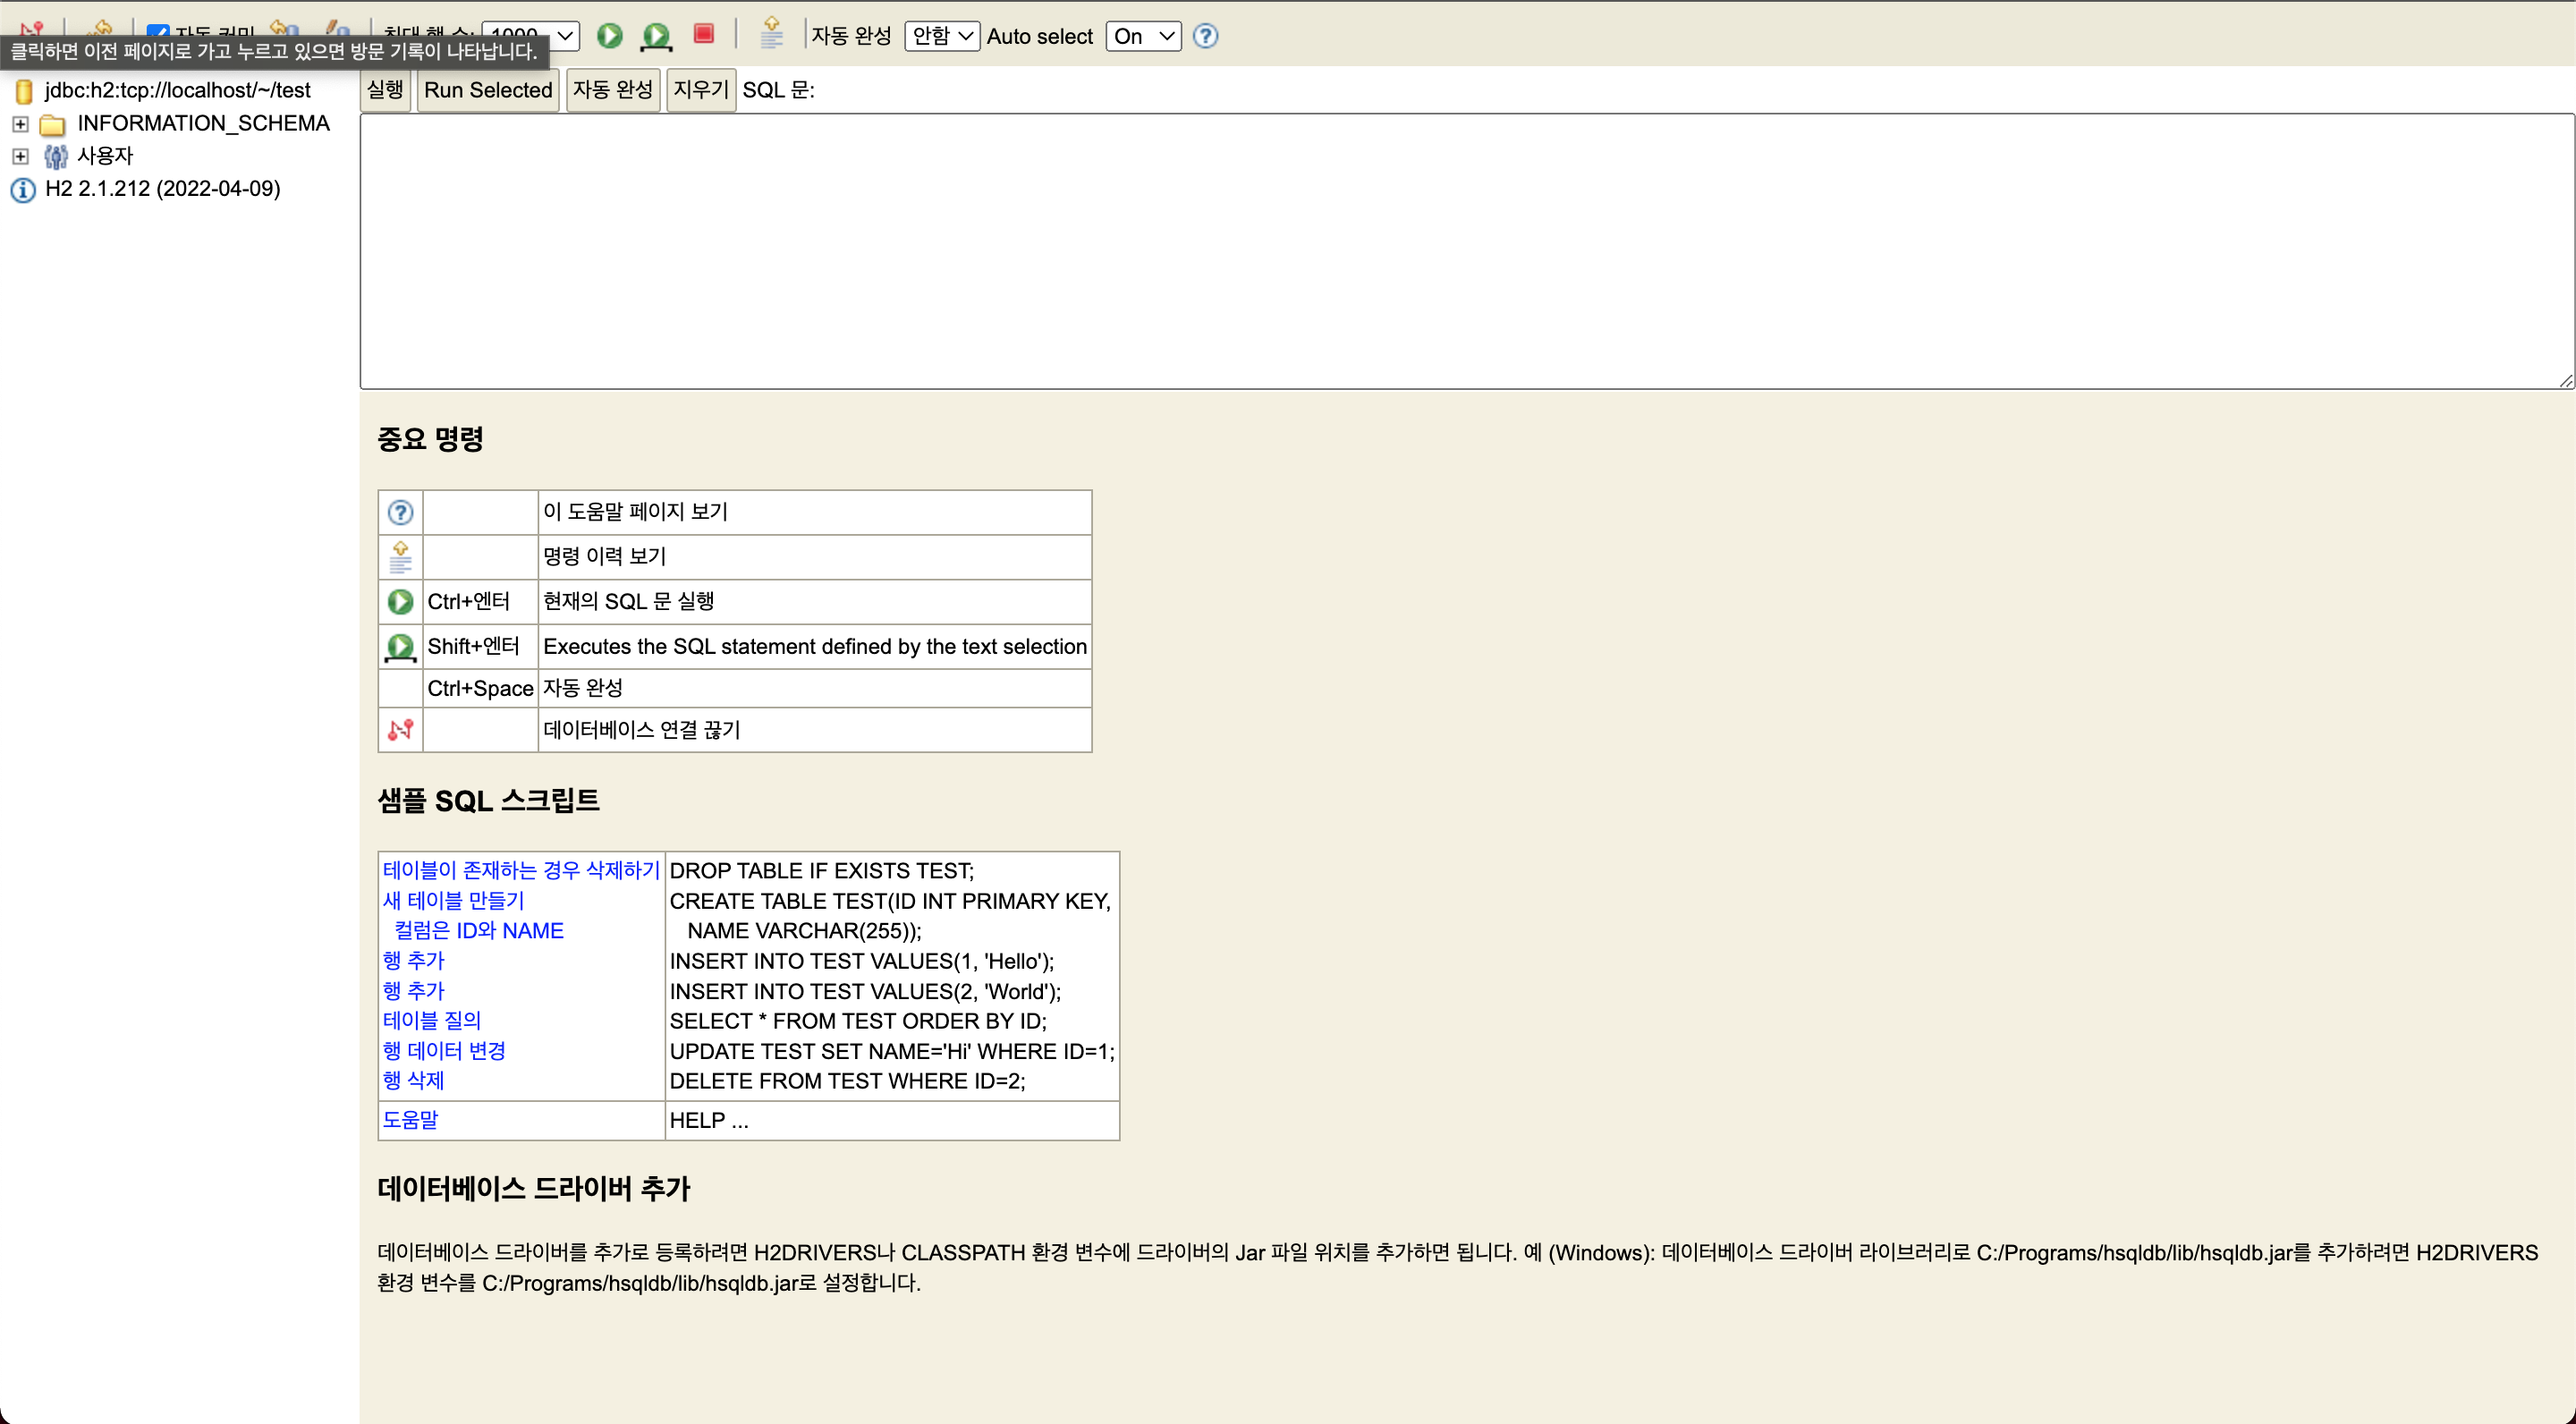Expand the INFORMATION_SCHEMA tree node
2576x1424 pixels.
(20, 124)
